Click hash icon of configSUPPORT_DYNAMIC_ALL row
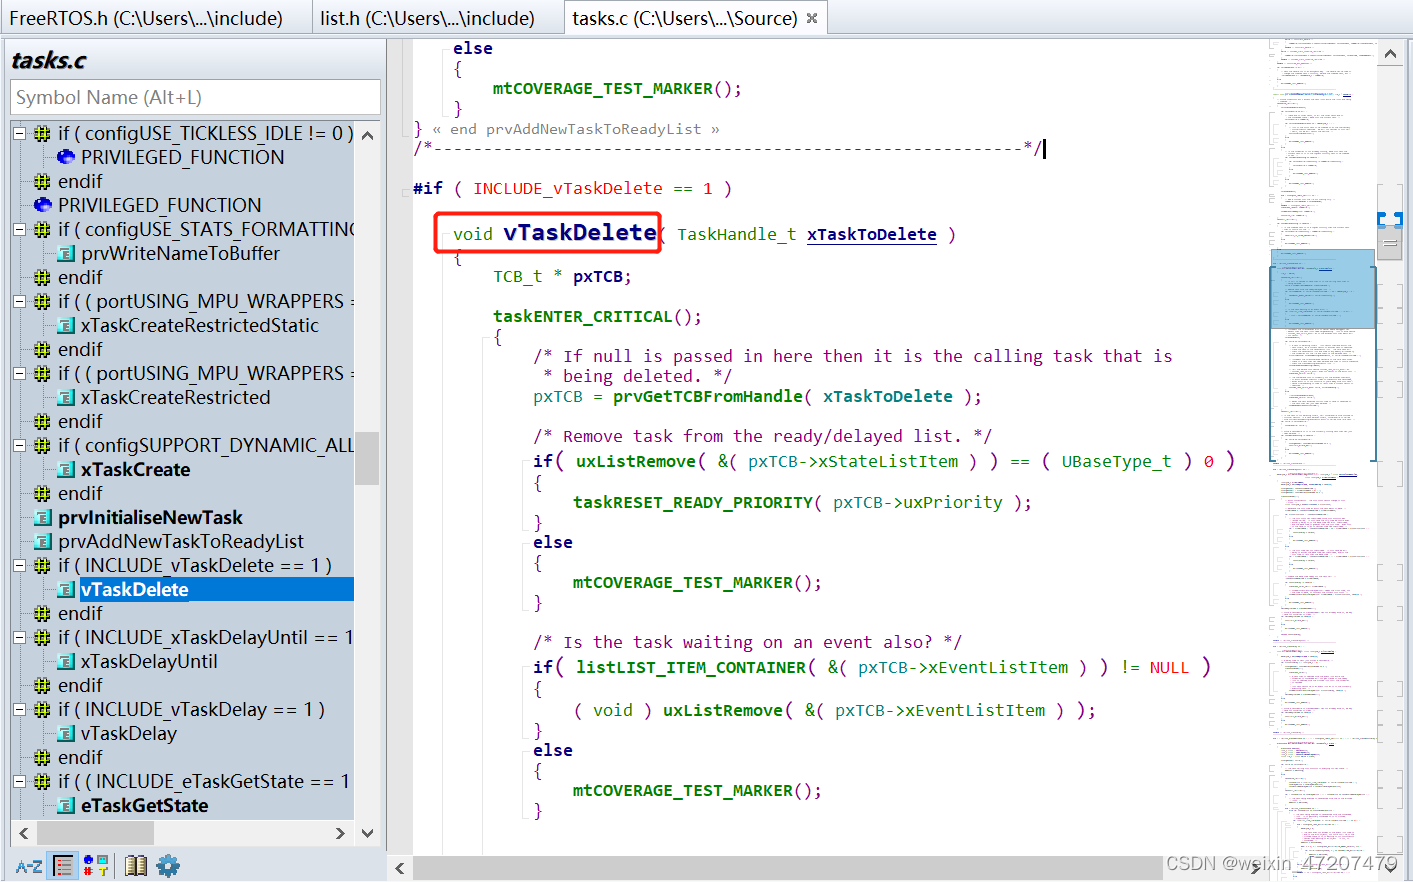The height and width of the screenshot is (882, 1413). tap(42, 445)
